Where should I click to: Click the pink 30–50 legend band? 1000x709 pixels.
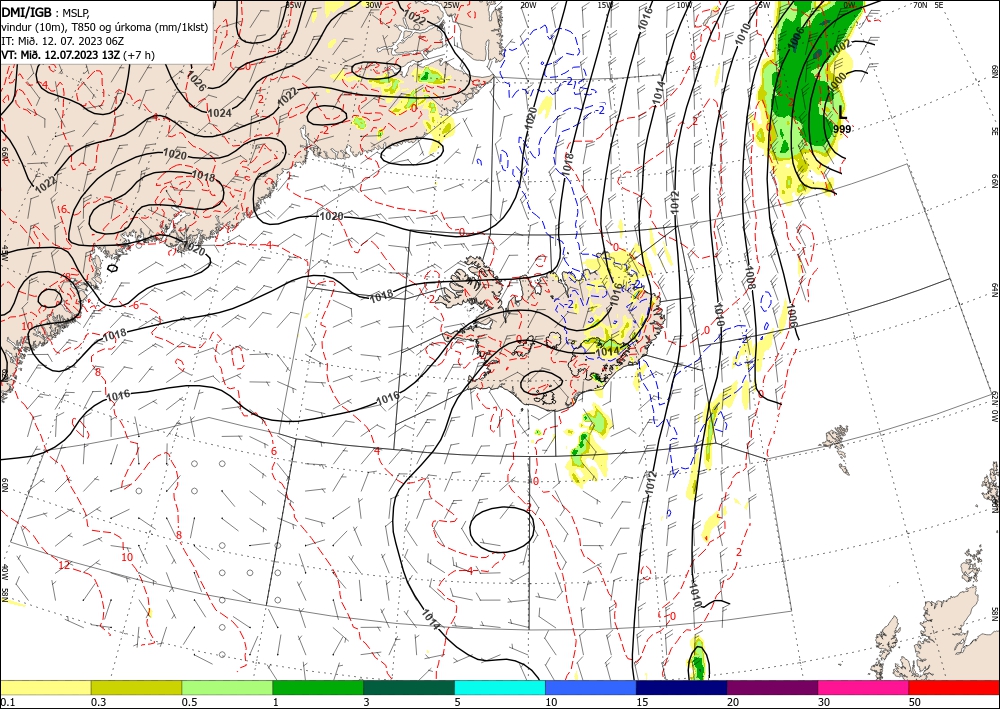tap(864, 687)
